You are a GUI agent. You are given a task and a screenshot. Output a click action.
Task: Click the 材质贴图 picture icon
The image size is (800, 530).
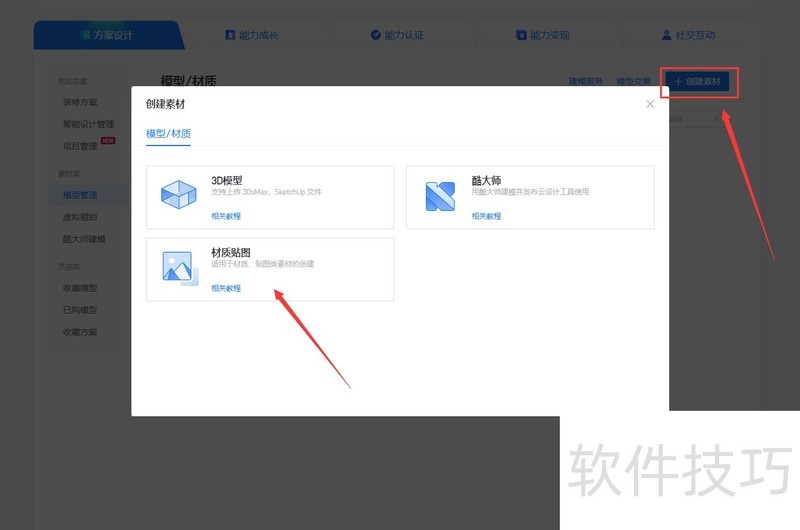click(x=178, y=268)
